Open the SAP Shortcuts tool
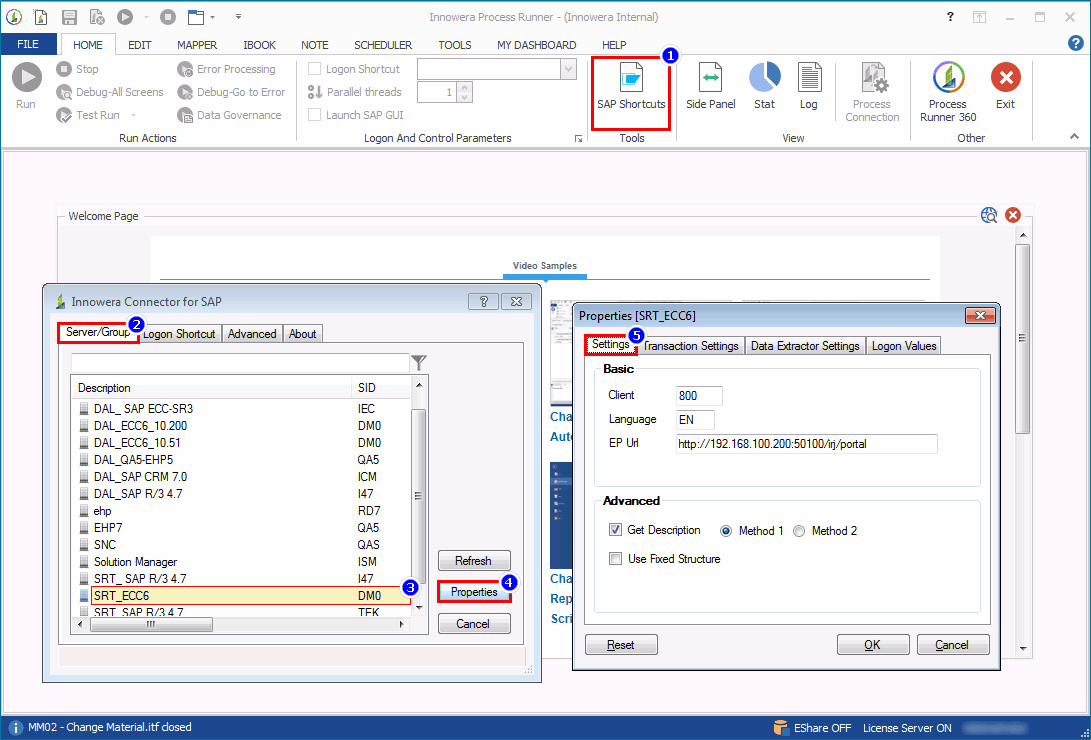The image size is (1091, 740). point(630,90)
